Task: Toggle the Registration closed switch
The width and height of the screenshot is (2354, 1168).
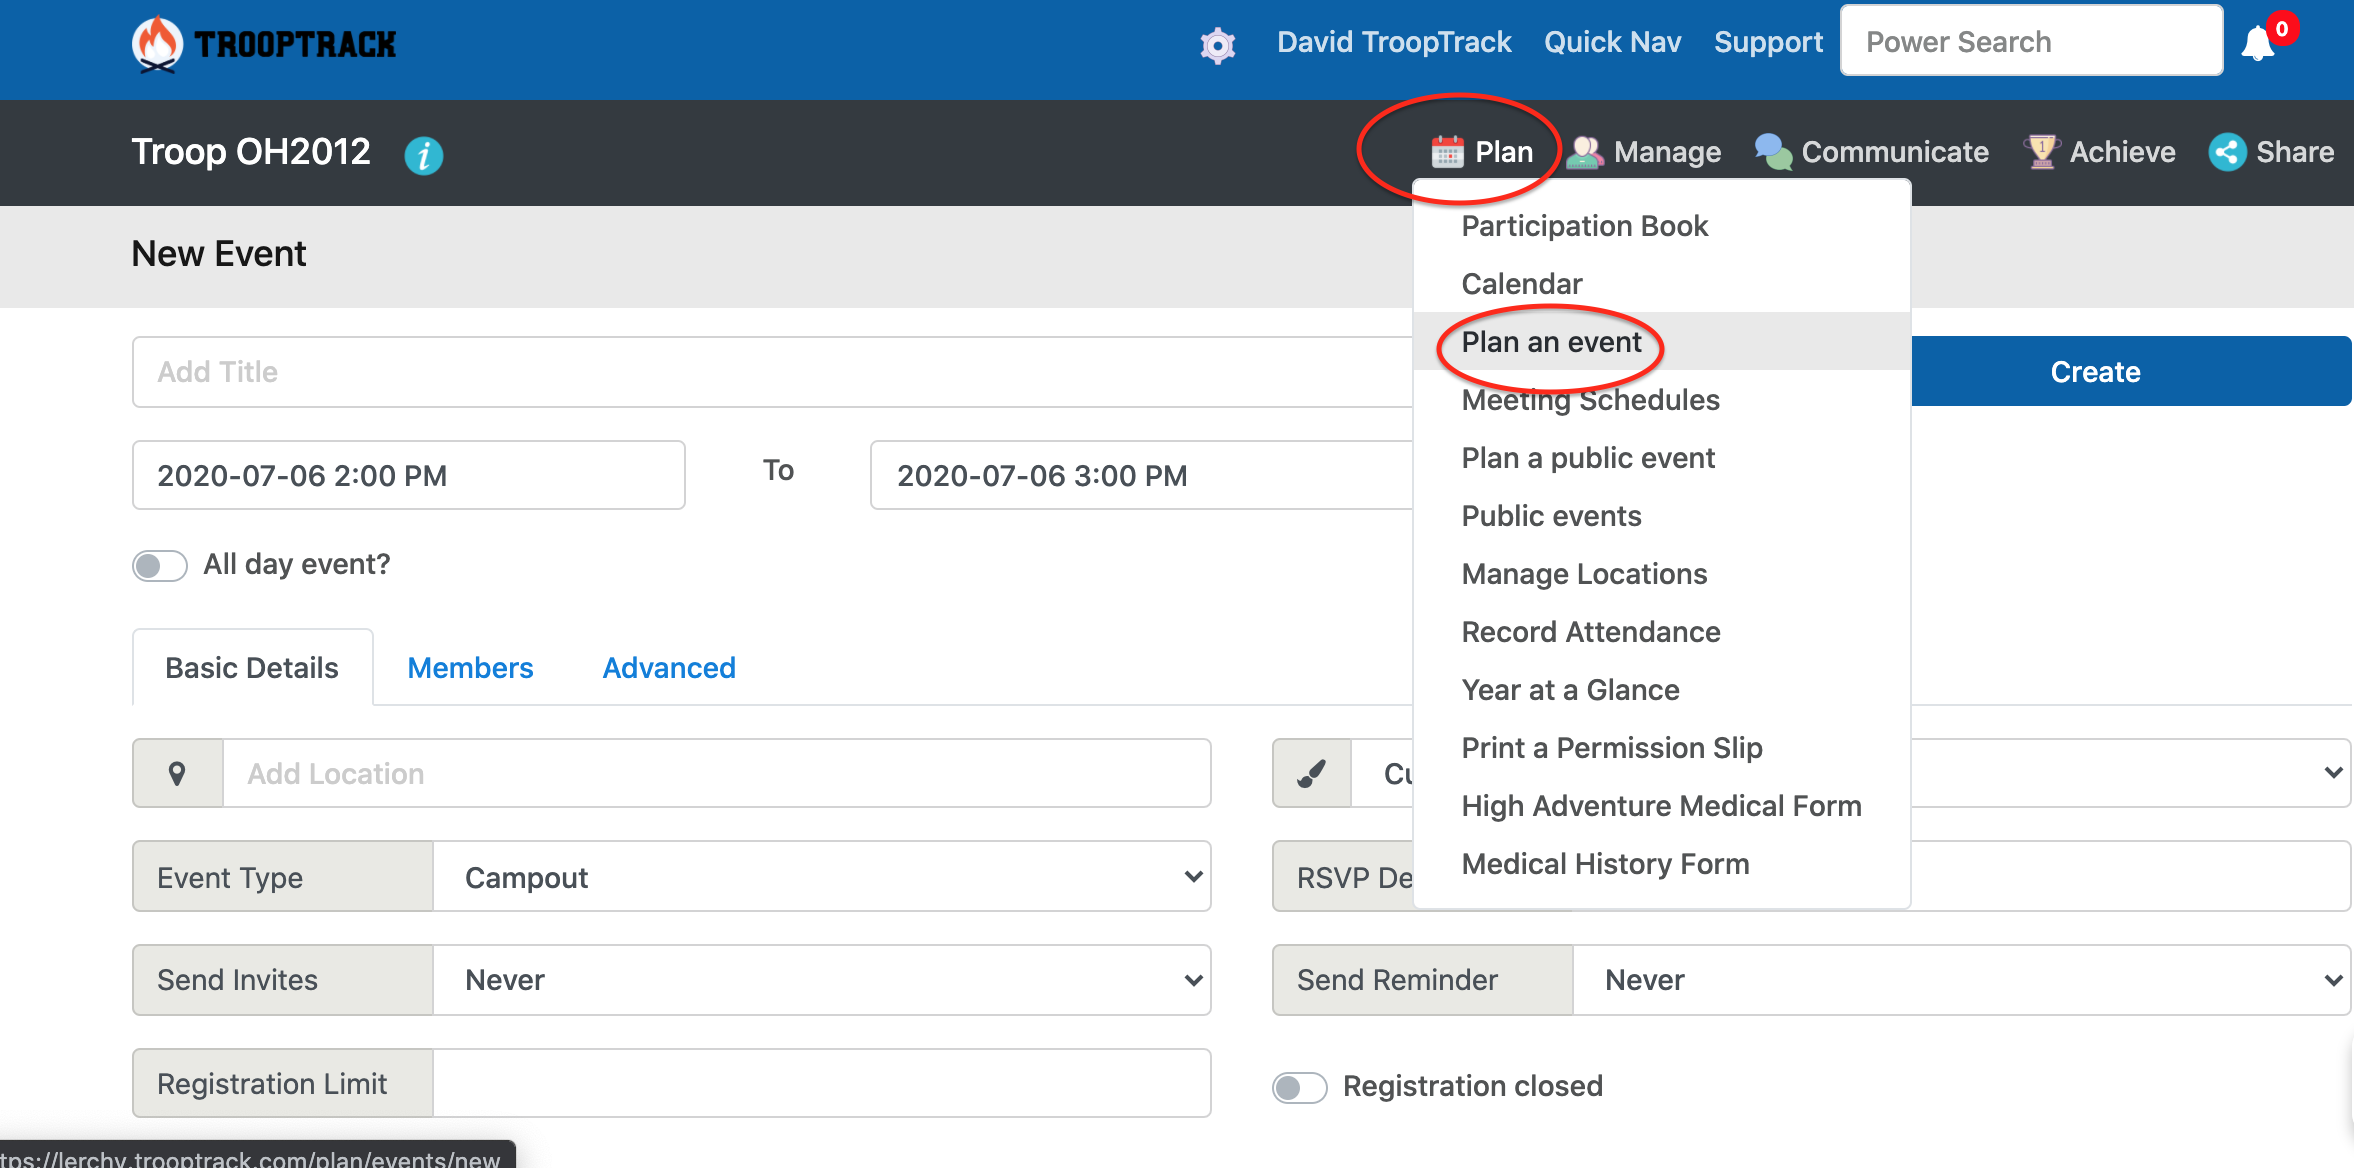Action: click(1299, 1087)
